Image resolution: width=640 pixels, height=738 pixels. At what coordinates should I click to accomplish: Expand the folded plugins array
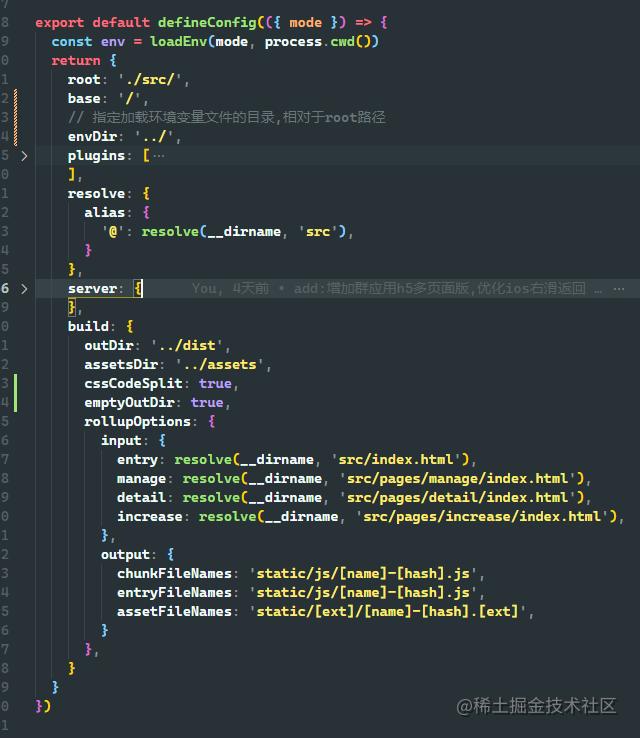coord(24,156)
